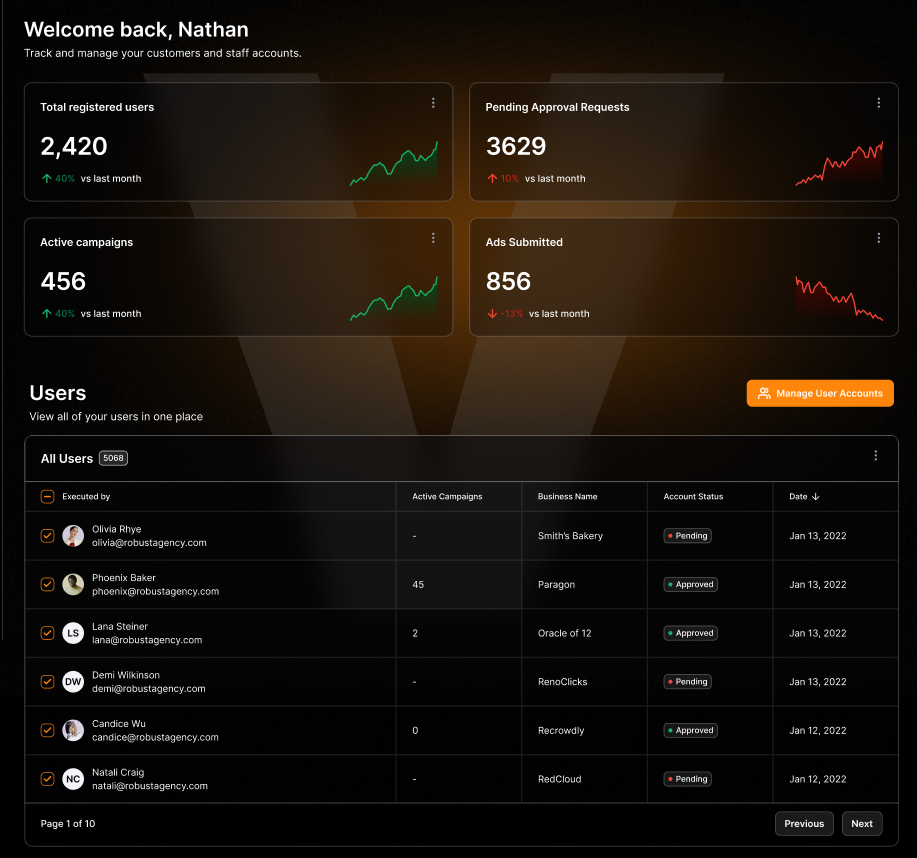Click the up arrow beside 40% on Active campaigns
The image size is (917, 858).
coord(47,313)
